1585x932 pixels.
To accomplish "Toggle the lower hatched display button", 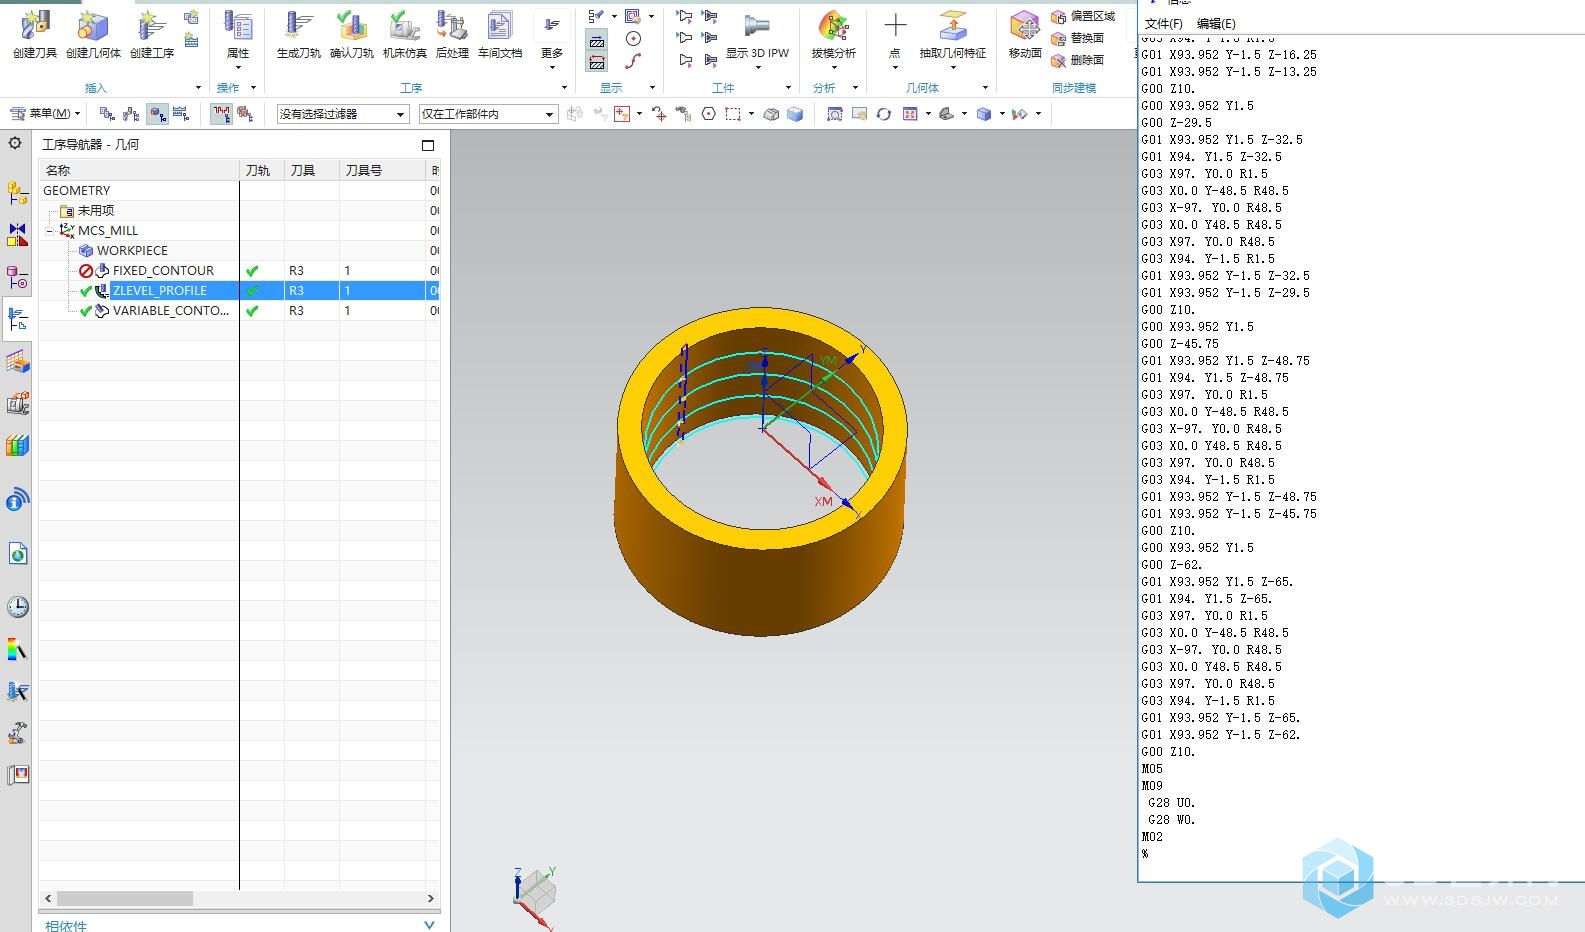I will point(597,62).
